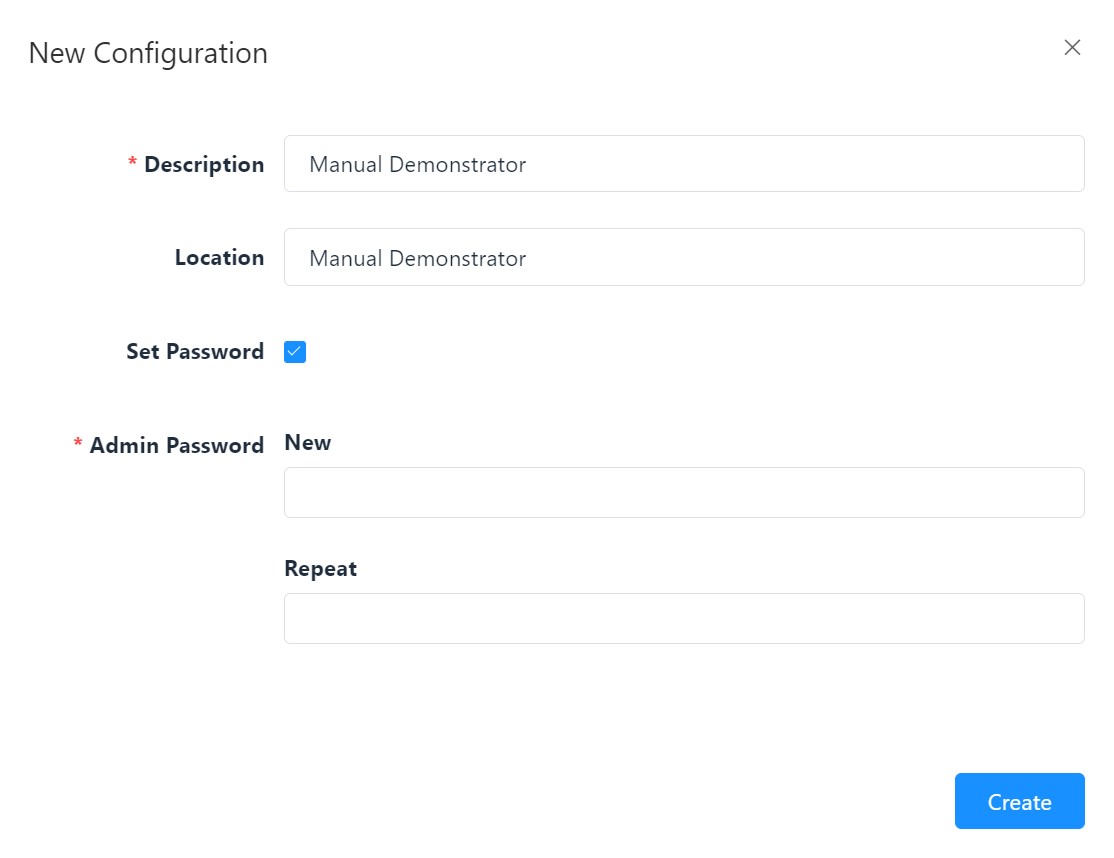Click the Location field label
The image size is (1114, 858).
point(219,258)
